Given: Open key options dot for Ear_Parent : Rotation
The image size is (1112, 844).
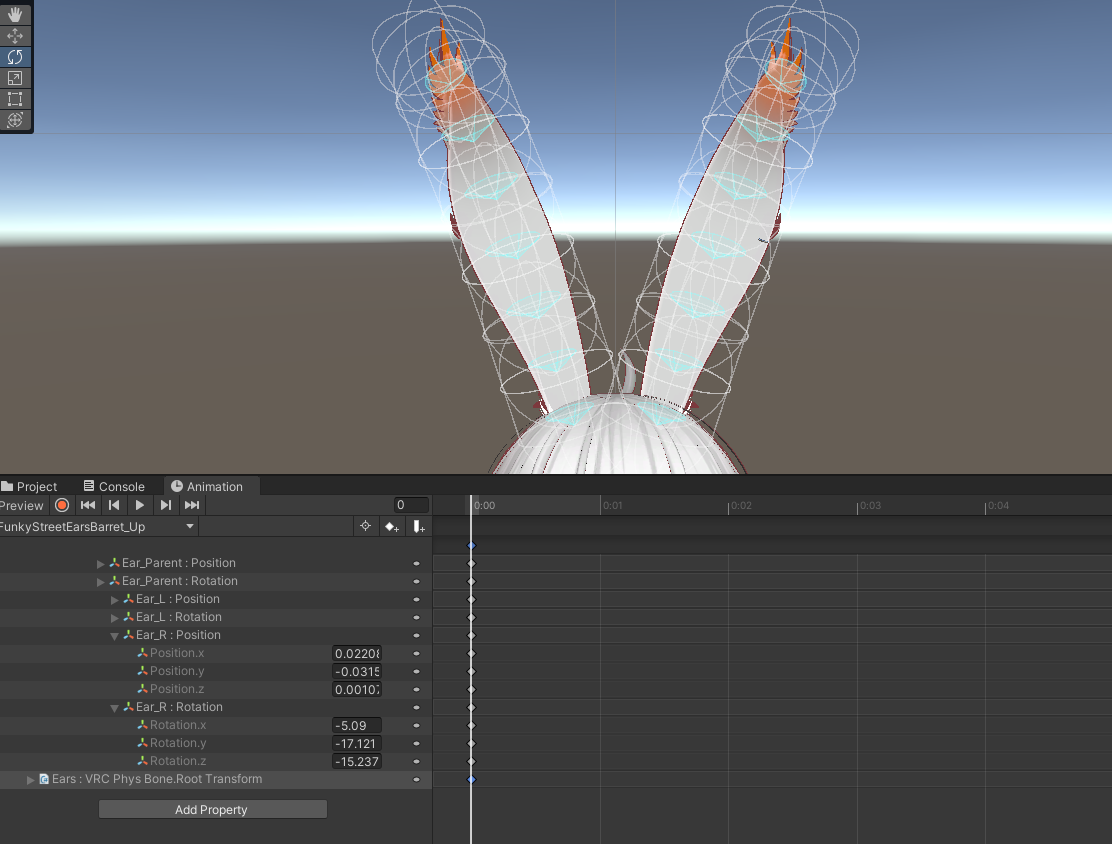Looking at the screenshot, I should [416, 582].
